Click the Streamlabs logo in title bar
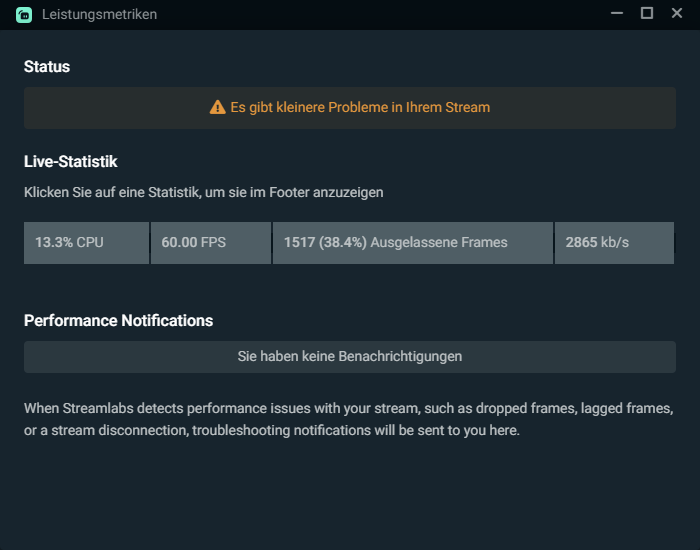This screenshot has width=700, height=550. coord(24,15)
